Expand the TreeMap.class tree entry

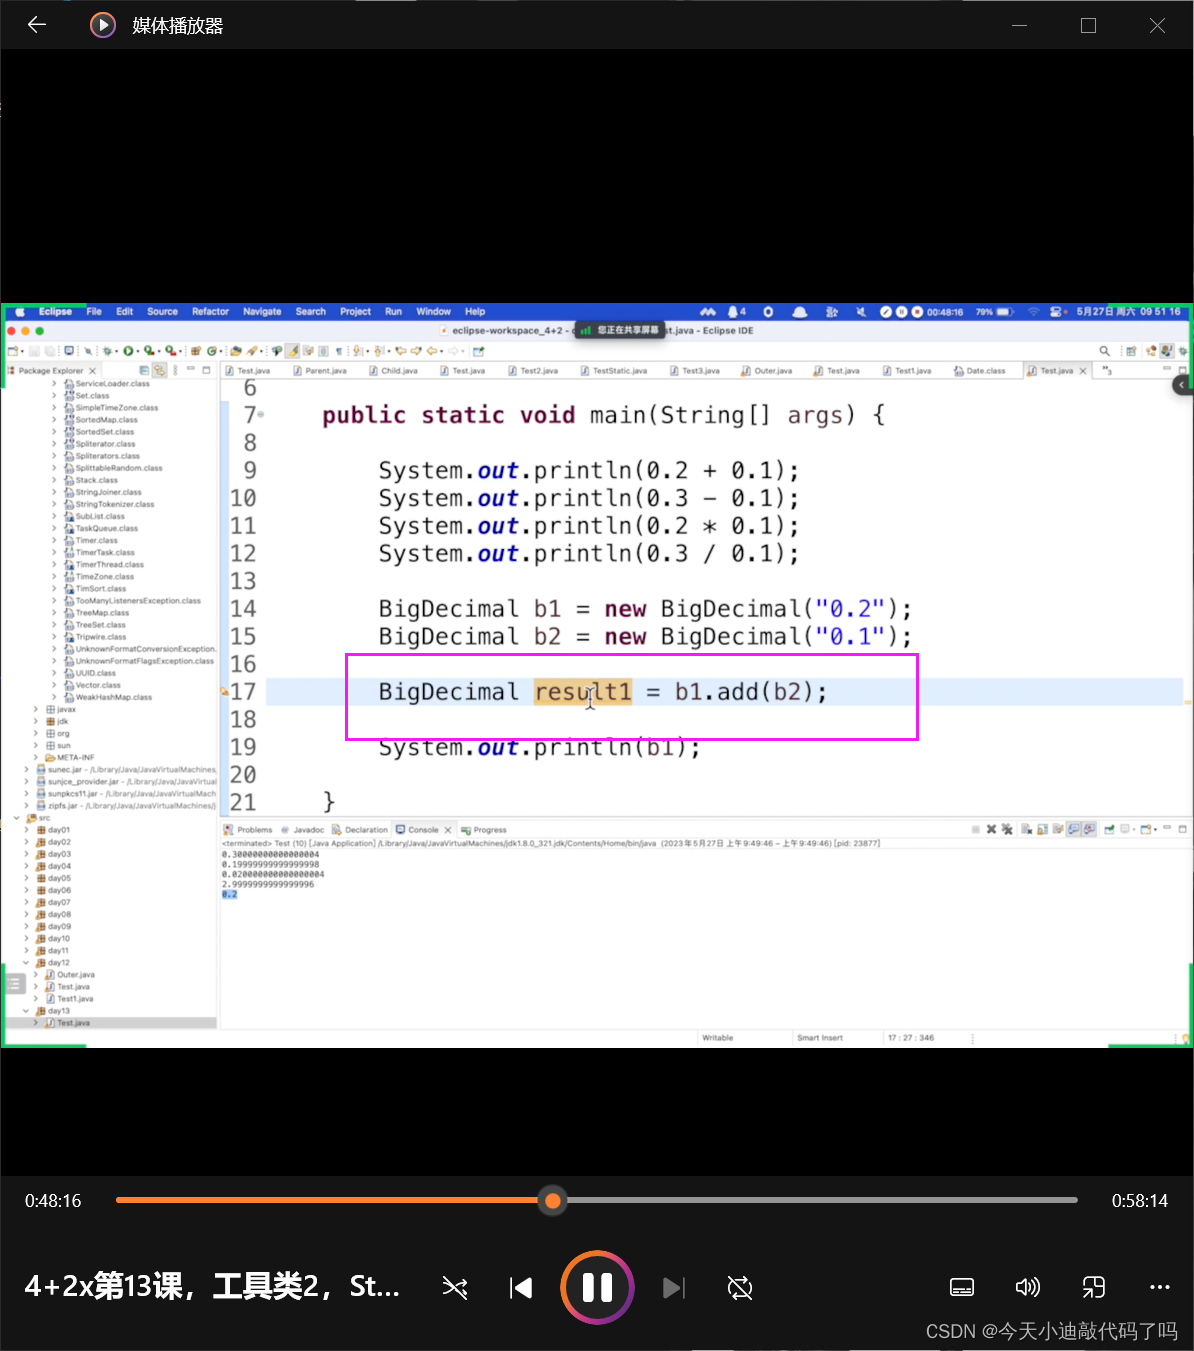coord(55,612)
